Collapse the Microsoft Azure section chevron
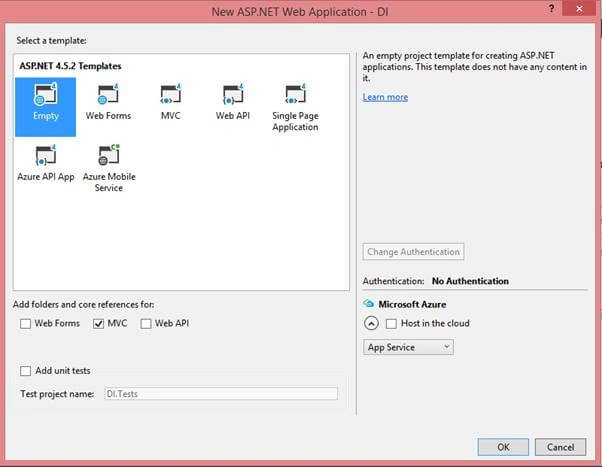This screenshot has height=467, width=602. click(x=371, y=323)
